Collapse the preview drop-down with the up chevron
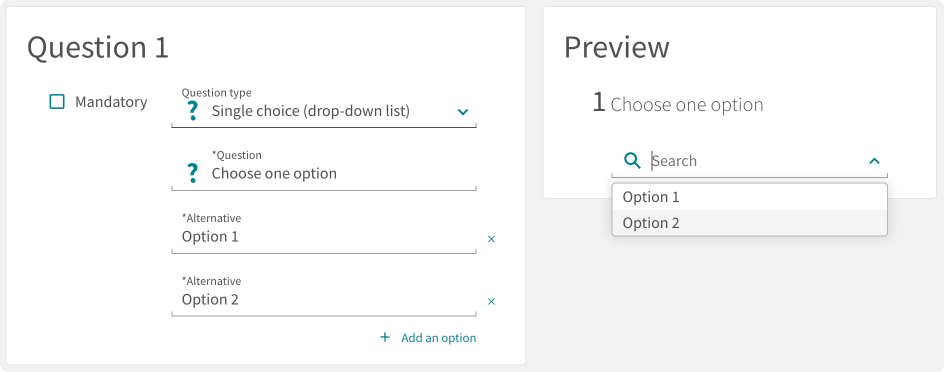Image resolution: width=944 pixels, height=372 pixels. [874, 161]
